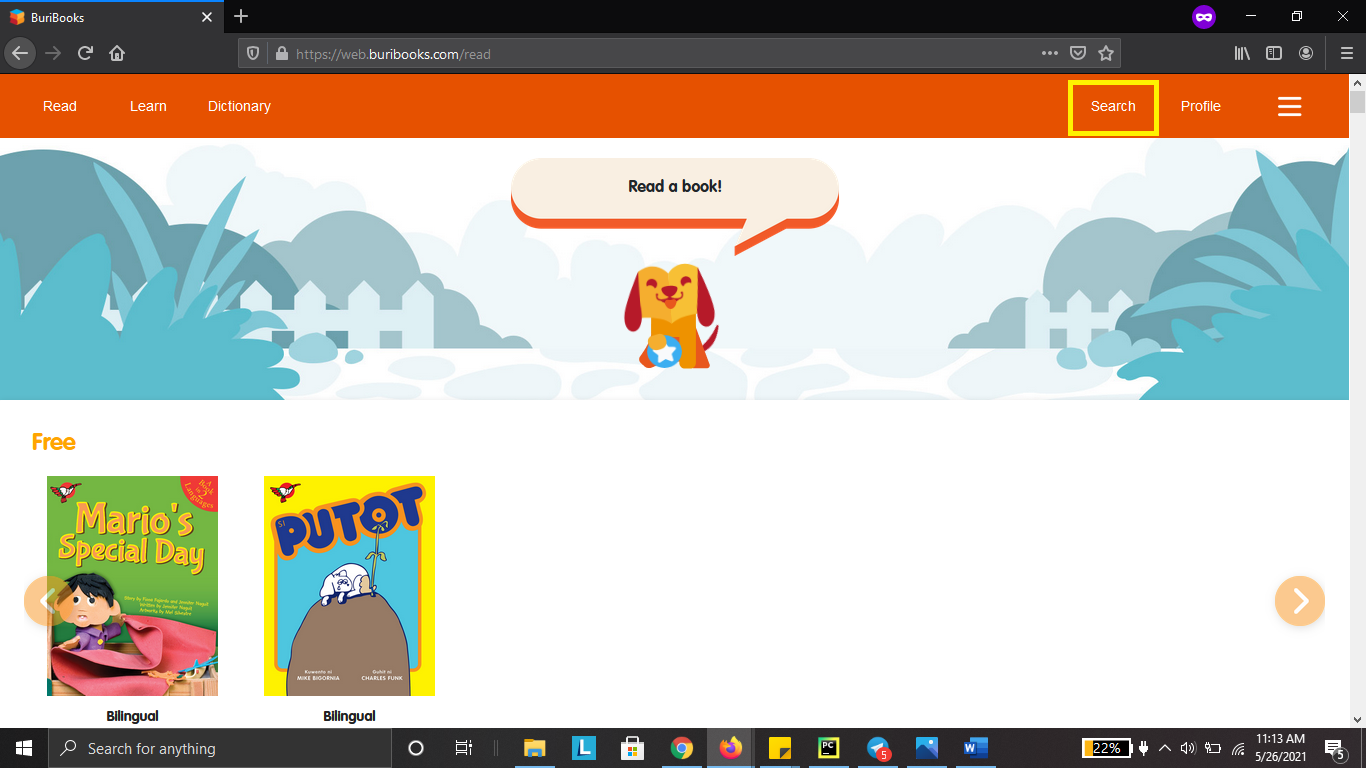Toggle the Firefox sidebar view

tap(1274, 53)
